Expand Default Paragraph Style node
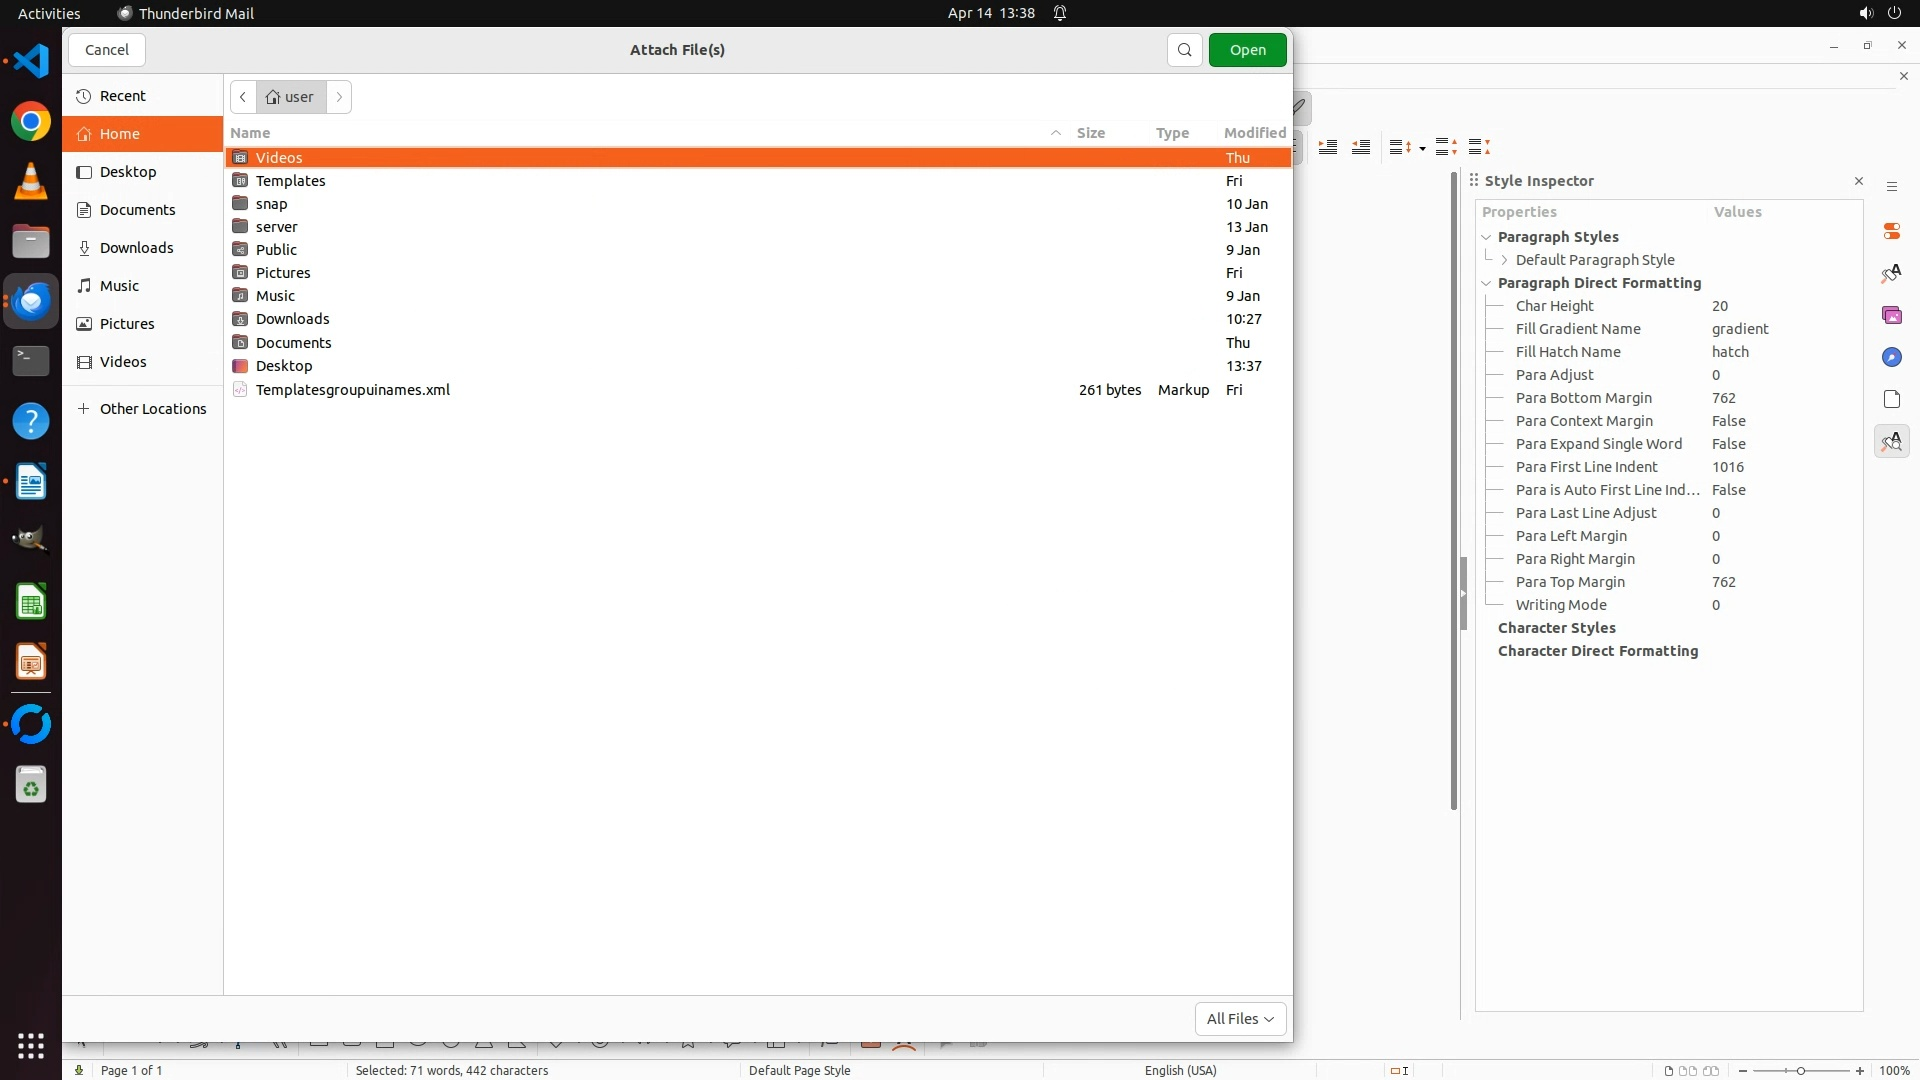The image size is (1920, 1080). (1504, 260)
